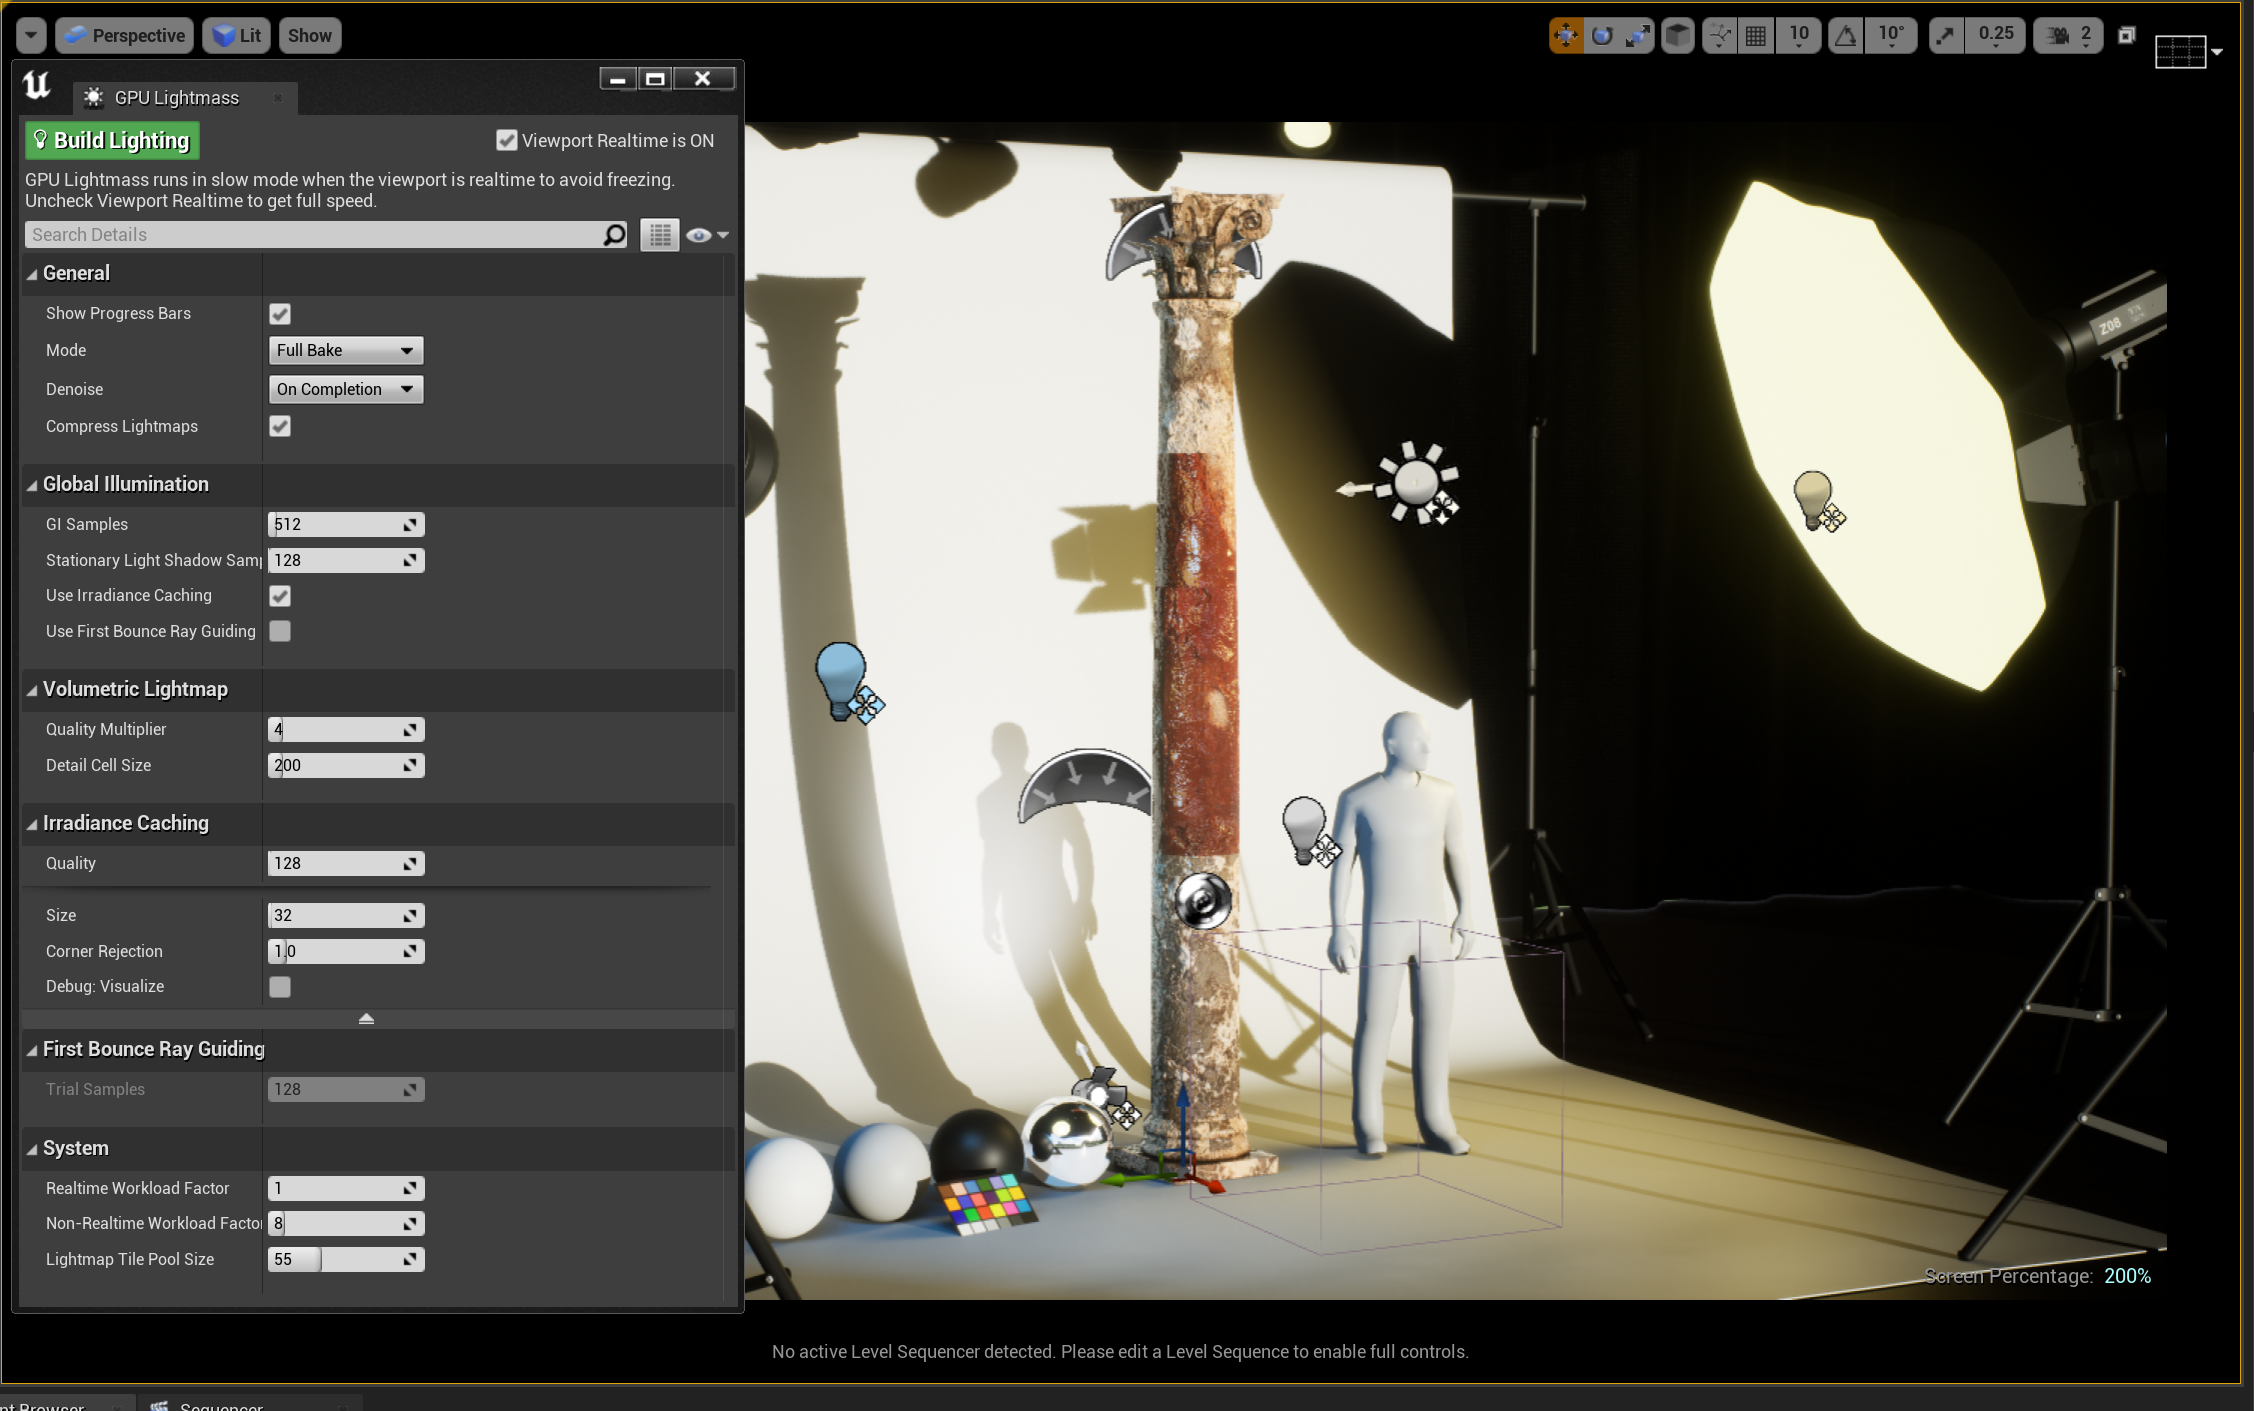Select the translate (move) gizmo tool

coord(1566,36)
